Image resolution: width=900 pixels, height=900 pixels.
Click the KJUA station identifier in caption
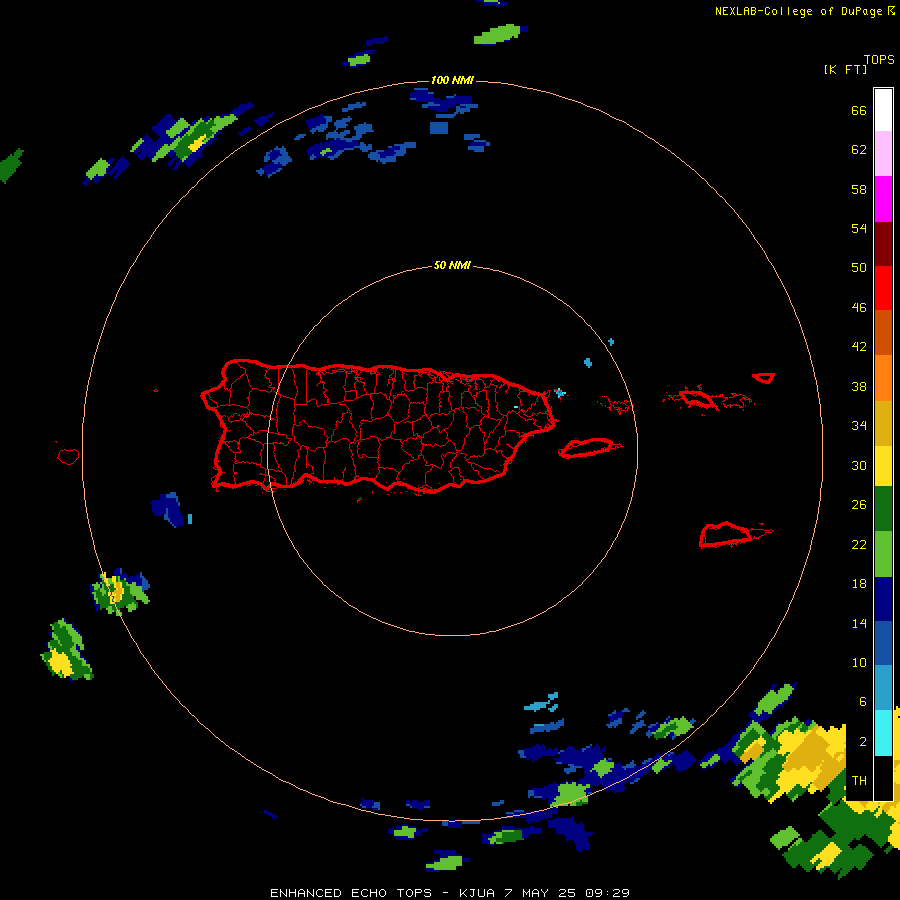coord(478,893)
